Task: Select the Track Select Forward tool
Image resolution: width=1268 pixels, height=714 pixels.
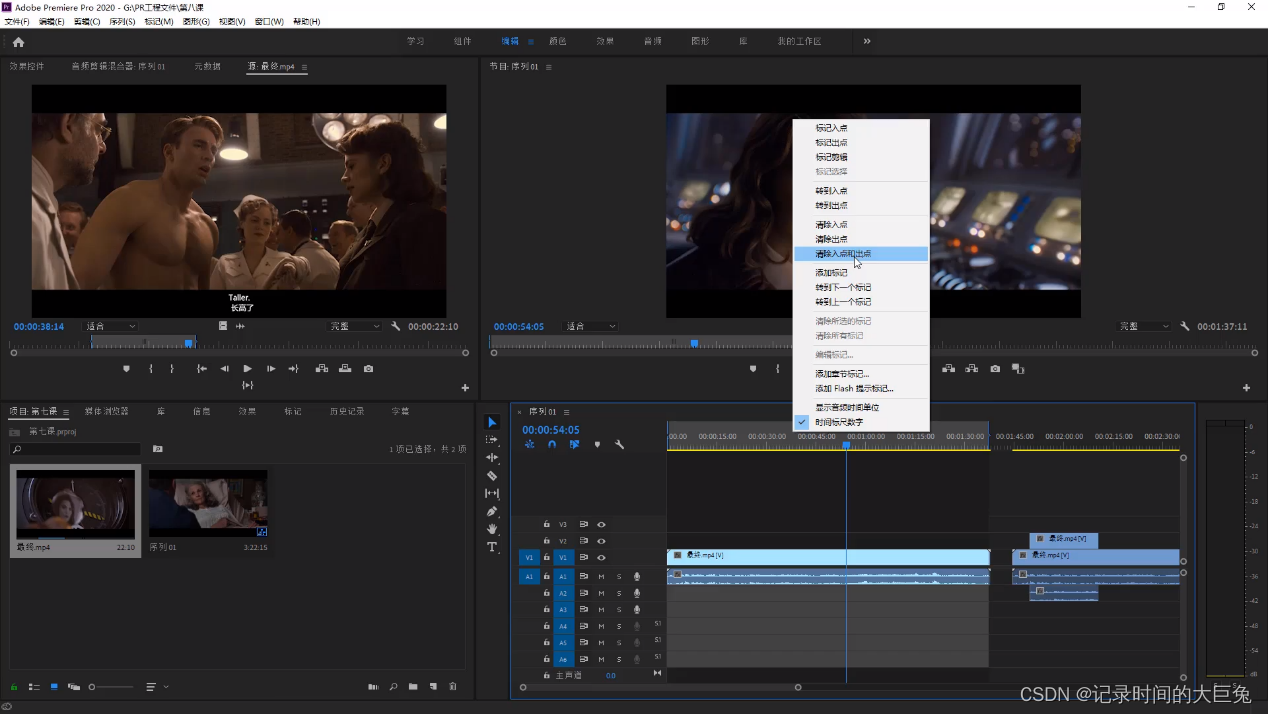Action: coord(492,440)
